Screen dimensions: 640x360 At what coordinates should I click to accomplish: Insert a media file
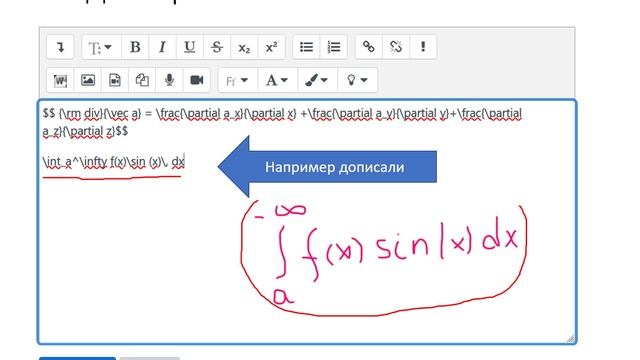(x=115, y=80)
